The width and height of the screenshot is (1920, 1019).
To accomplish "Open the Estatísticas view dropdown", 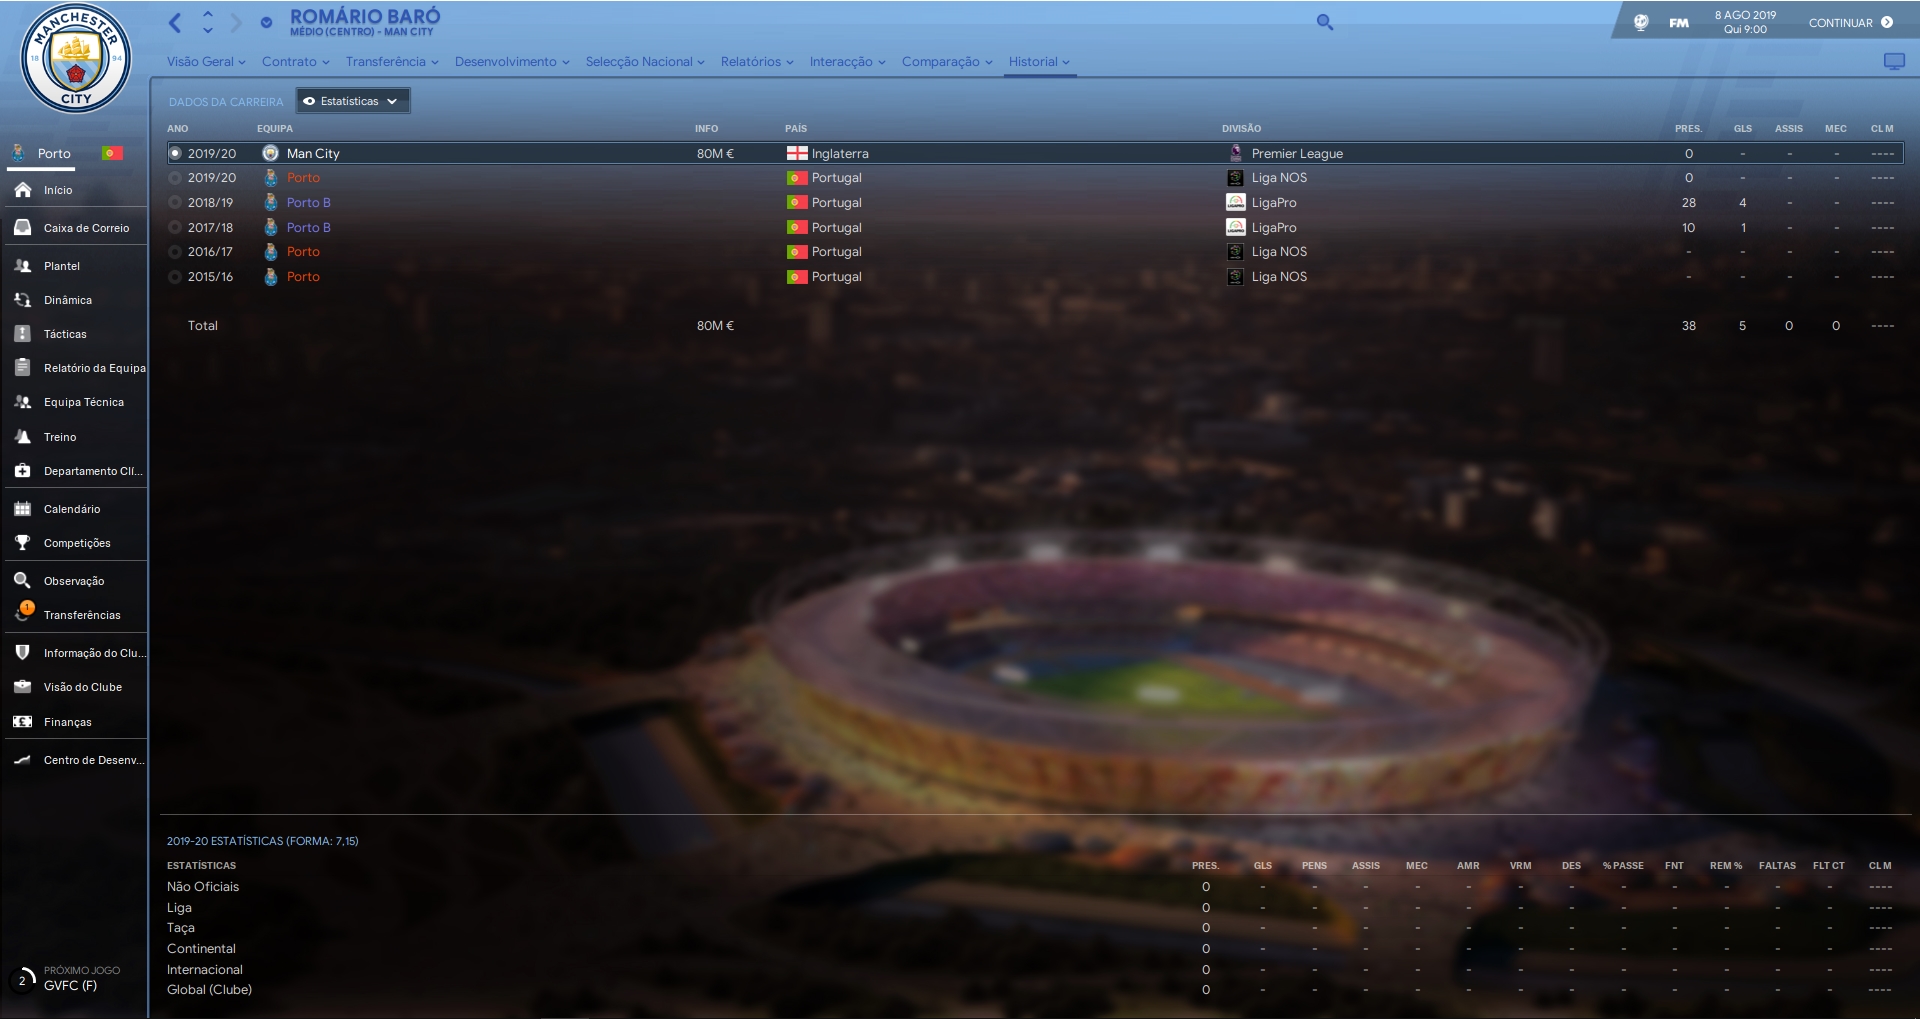I will [353, 101].
